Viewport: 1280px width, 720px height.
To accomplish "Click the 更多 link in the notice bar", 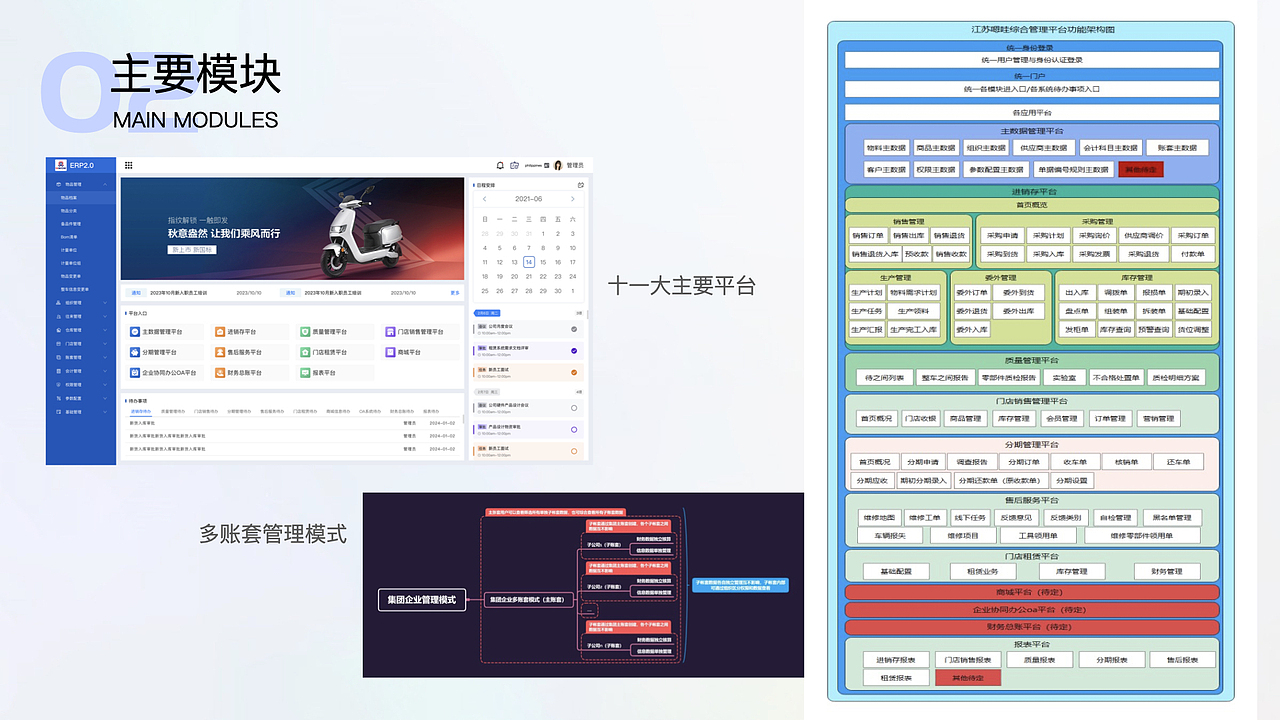I will tap(455, 291).
